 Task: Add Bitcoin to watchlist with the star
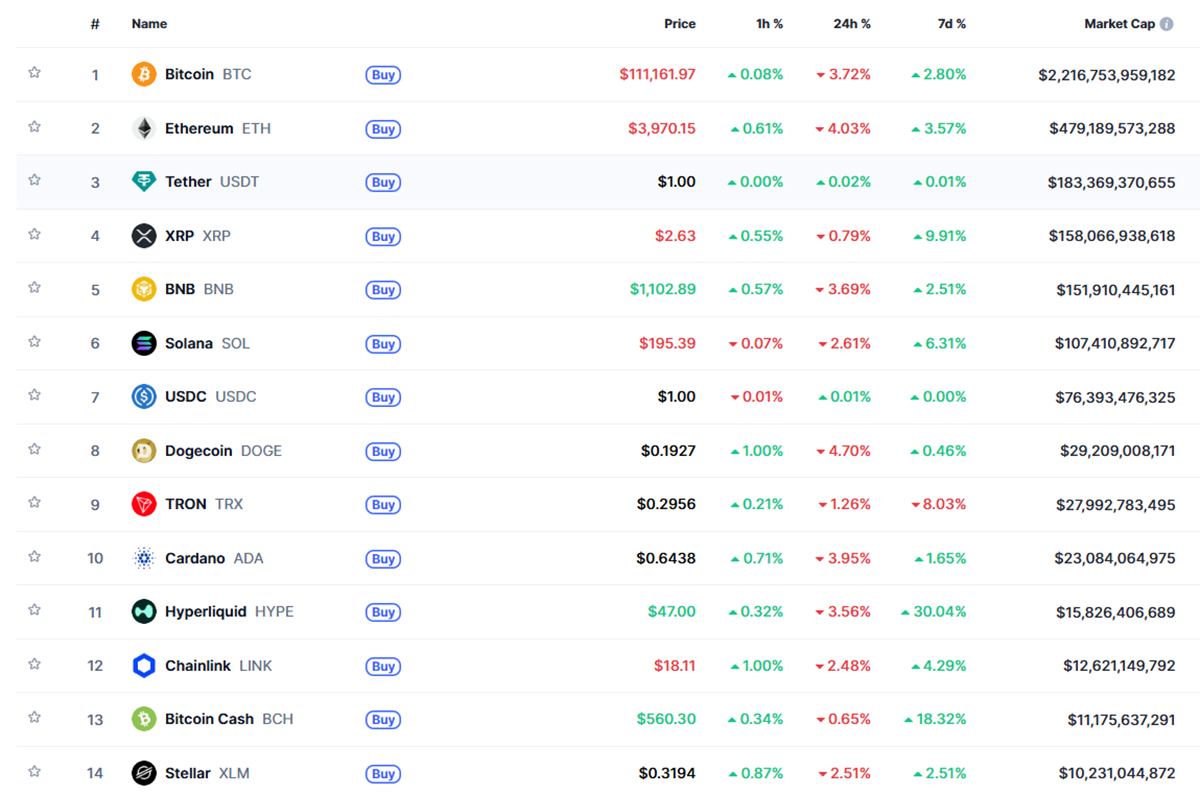[x=35, y=74]
